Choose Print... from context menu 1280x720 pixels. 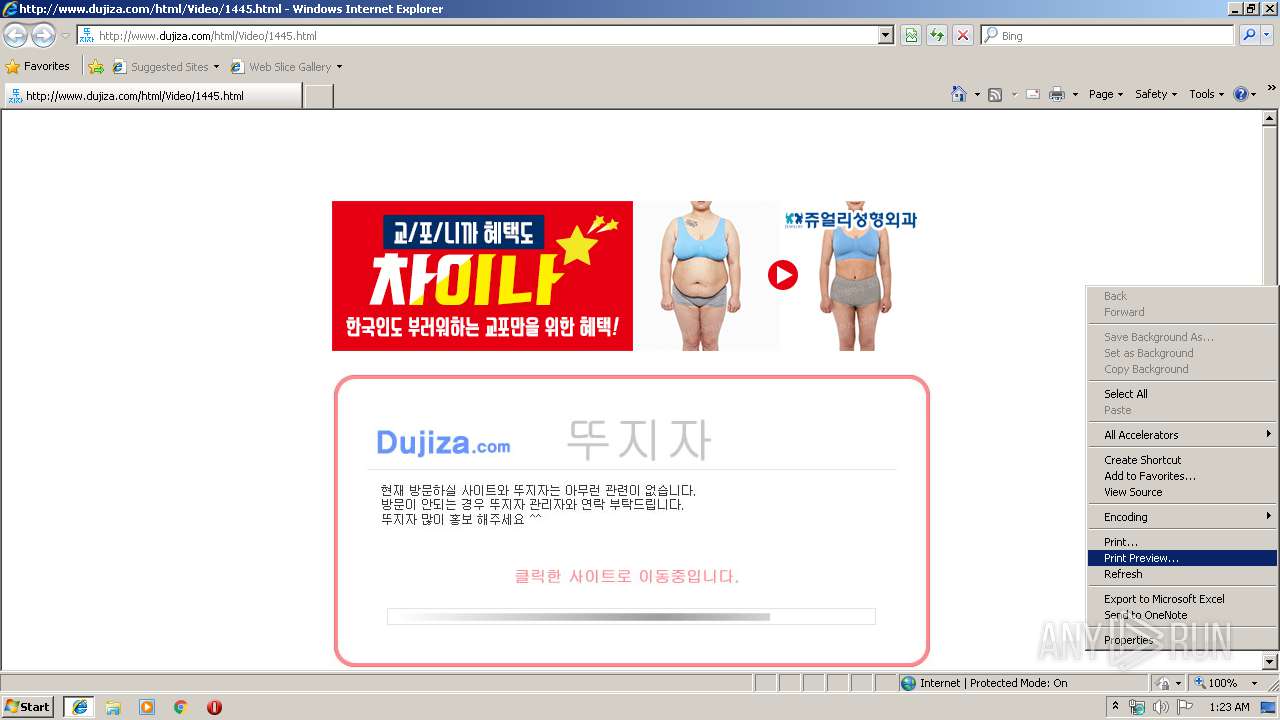pyautogui.click(x=1182, y=542)
